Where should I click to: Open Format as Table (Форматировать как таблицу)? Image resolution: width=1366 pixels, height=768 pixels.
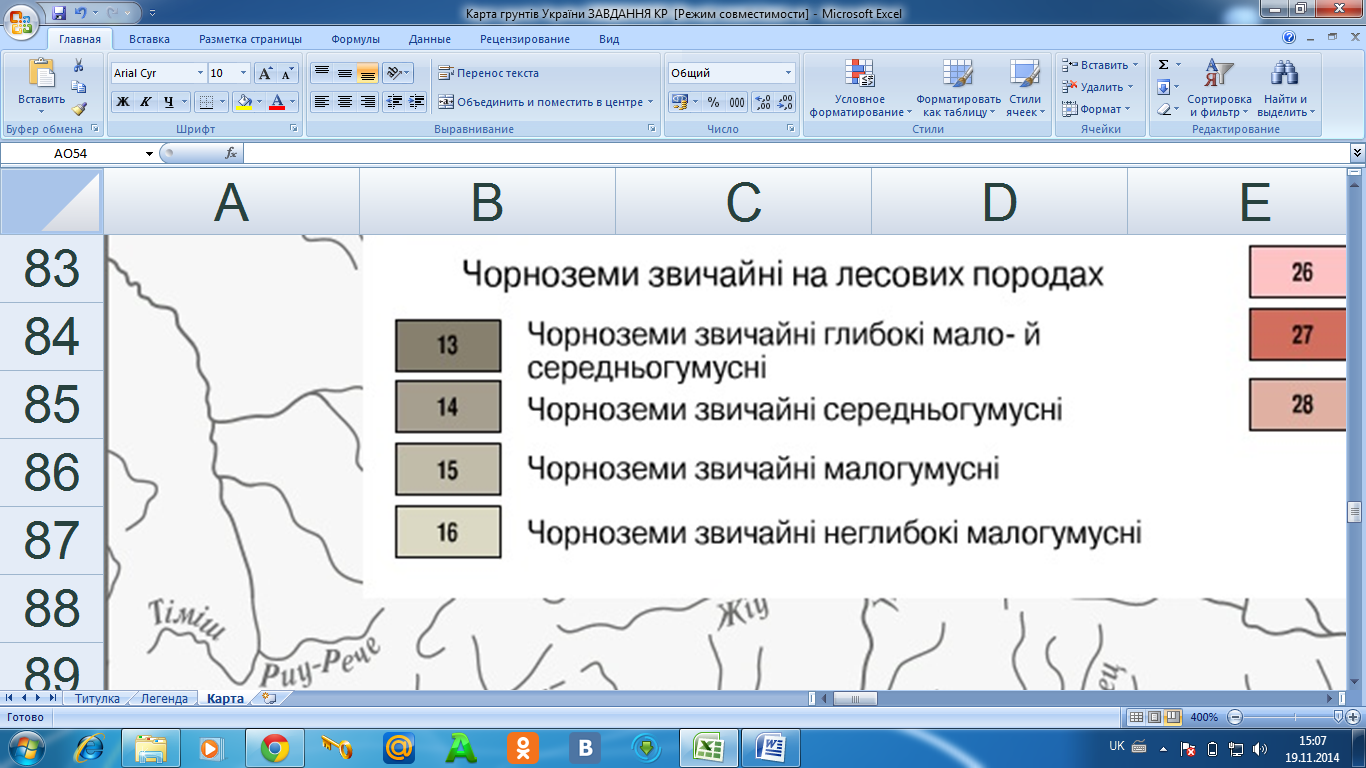958,88
